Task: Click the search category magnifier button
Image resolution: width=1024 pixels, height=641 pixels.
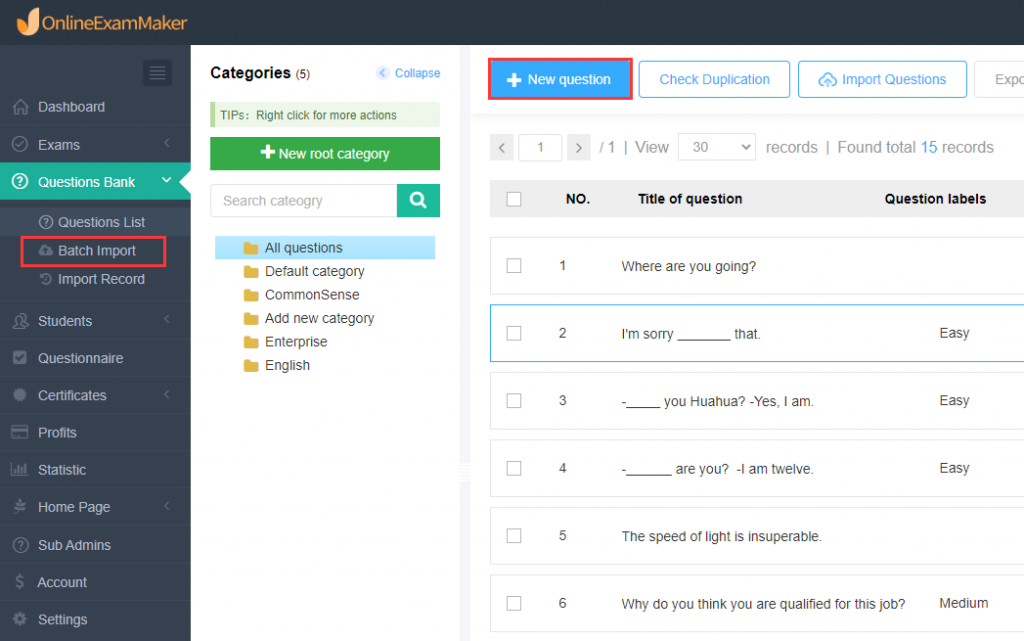Action: click(x=418, y=200)
